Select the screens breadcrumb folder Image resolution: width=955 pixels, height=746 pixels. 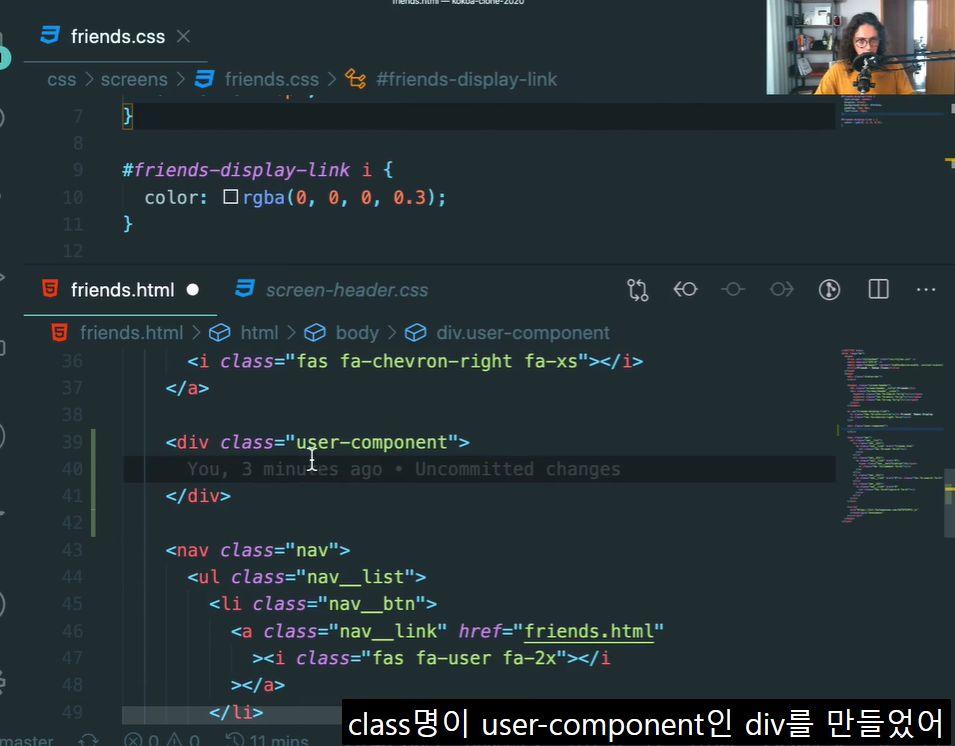(134, 79)
